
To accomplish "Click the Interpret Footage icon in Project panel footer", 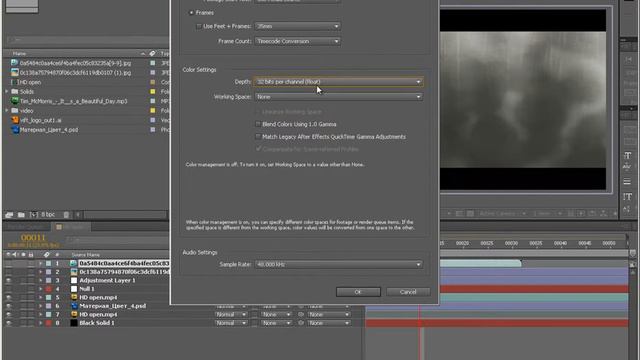I will click(9, 214).
